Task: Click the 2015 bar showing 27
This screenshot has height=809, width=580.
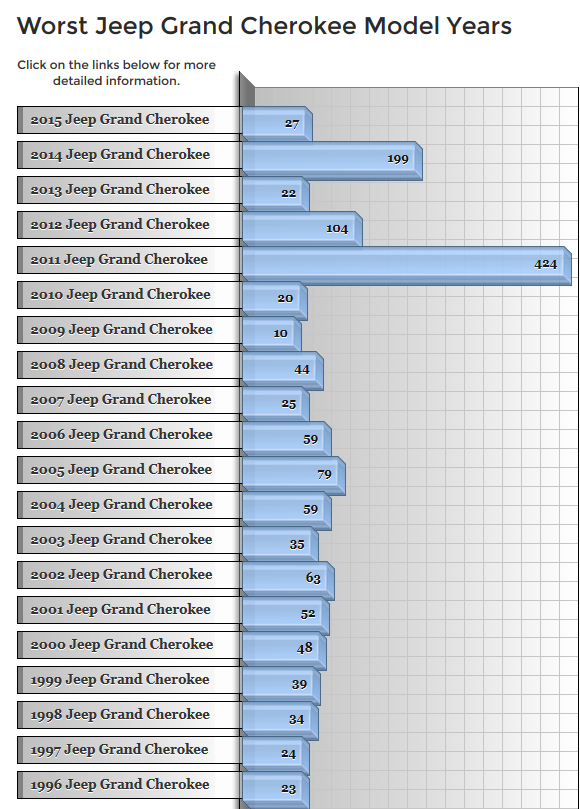Action: coord(277,124)
